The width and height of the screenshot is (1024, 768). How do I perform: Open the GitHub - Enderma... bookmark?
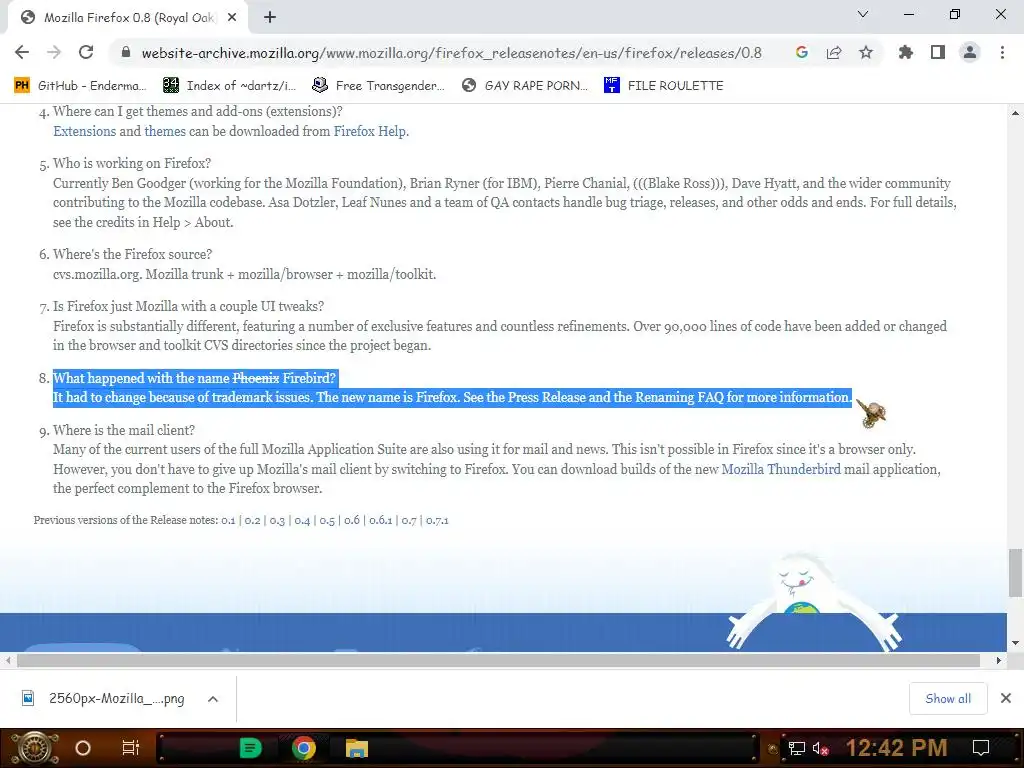(80, 86)
